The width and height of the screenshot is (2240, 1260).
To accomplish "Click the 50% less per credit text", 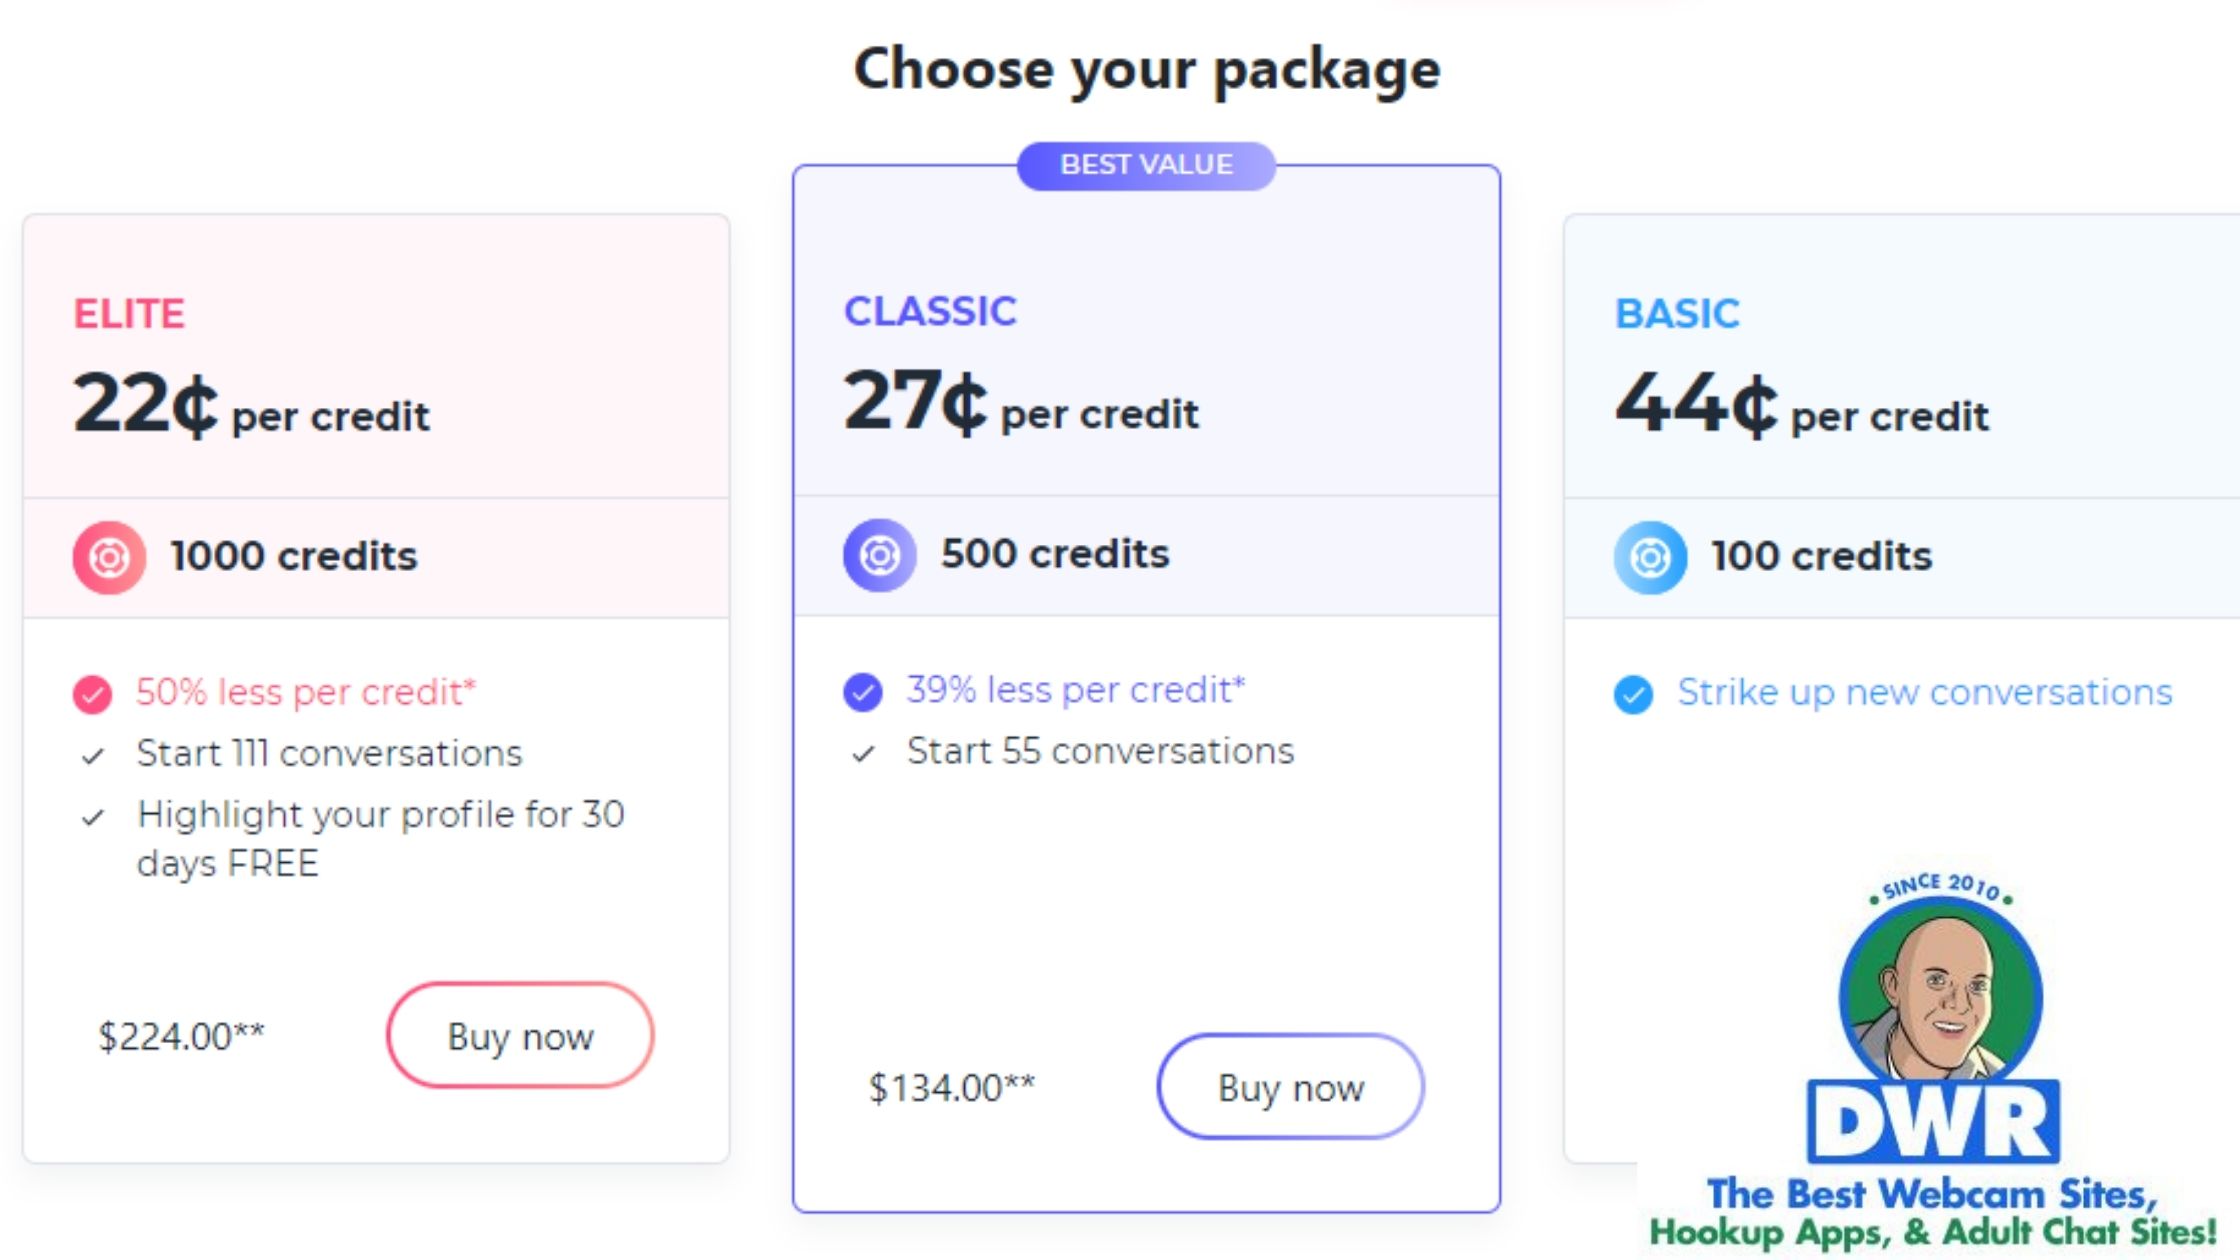I will (306, 692).
